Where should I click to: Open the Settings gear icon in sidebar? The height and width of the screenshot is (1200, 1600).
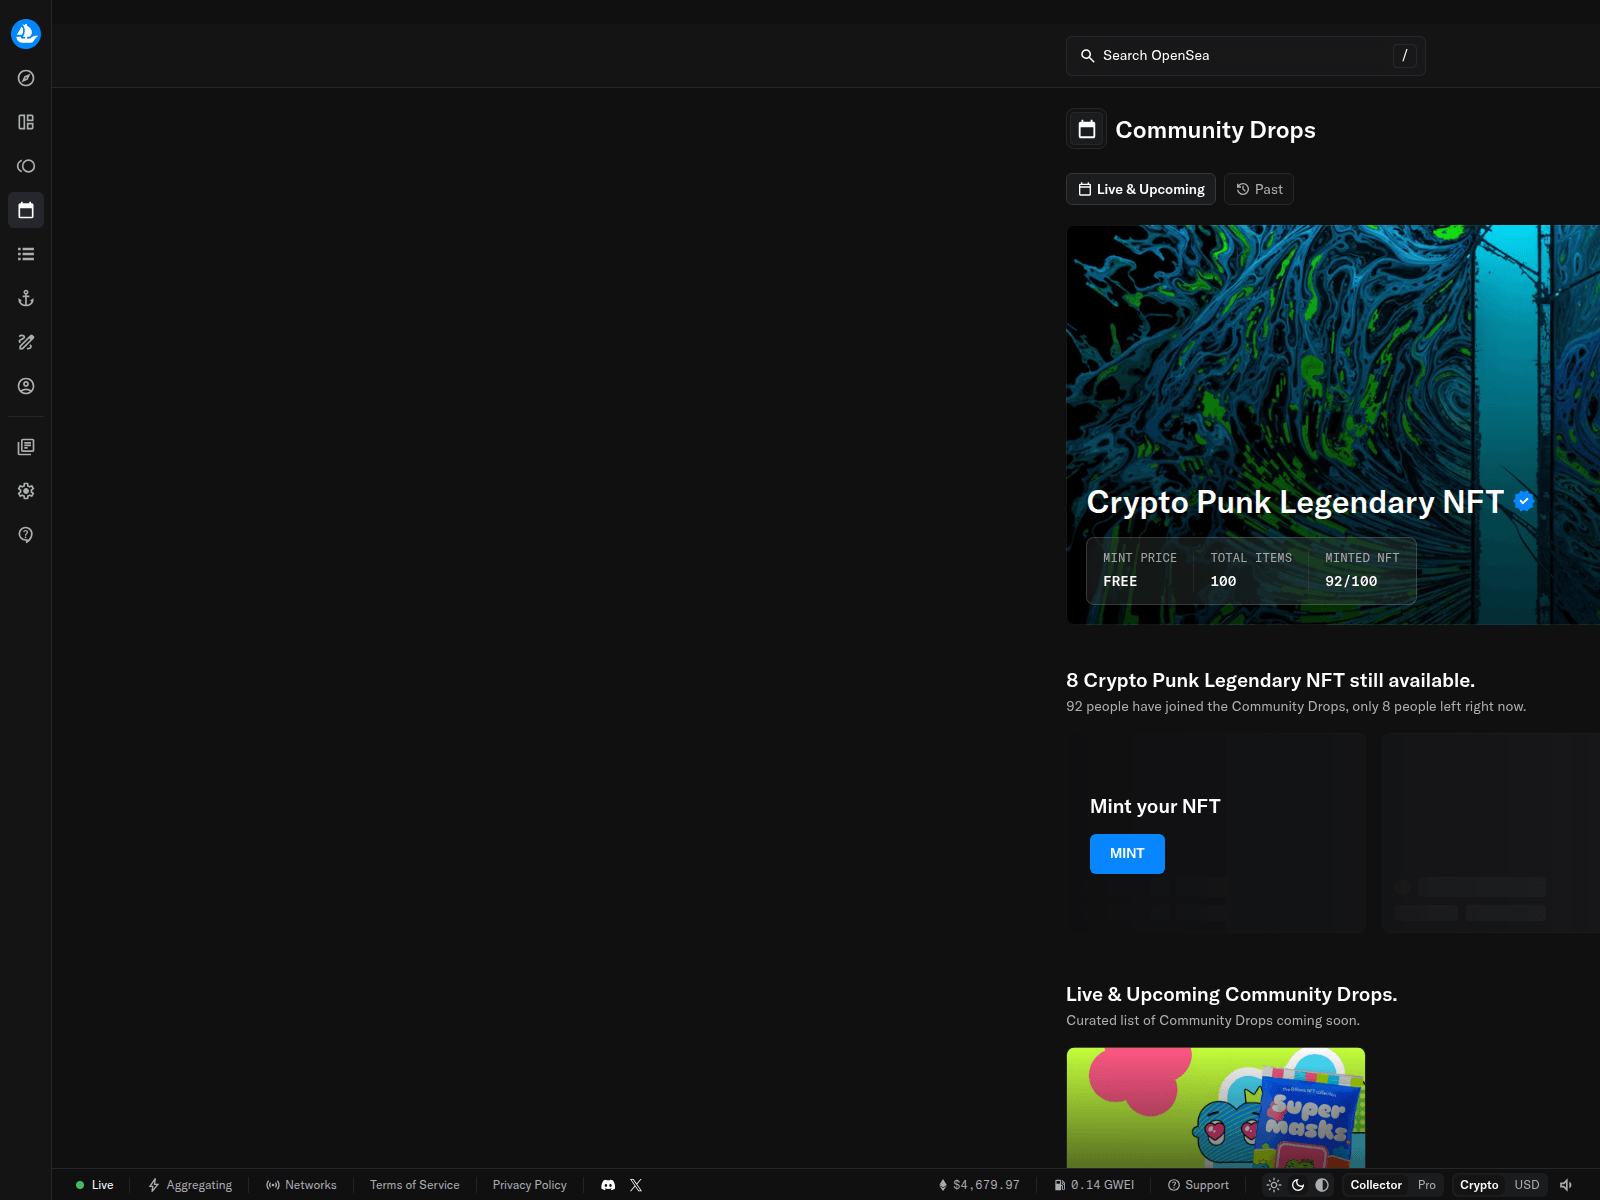(26, 491)
